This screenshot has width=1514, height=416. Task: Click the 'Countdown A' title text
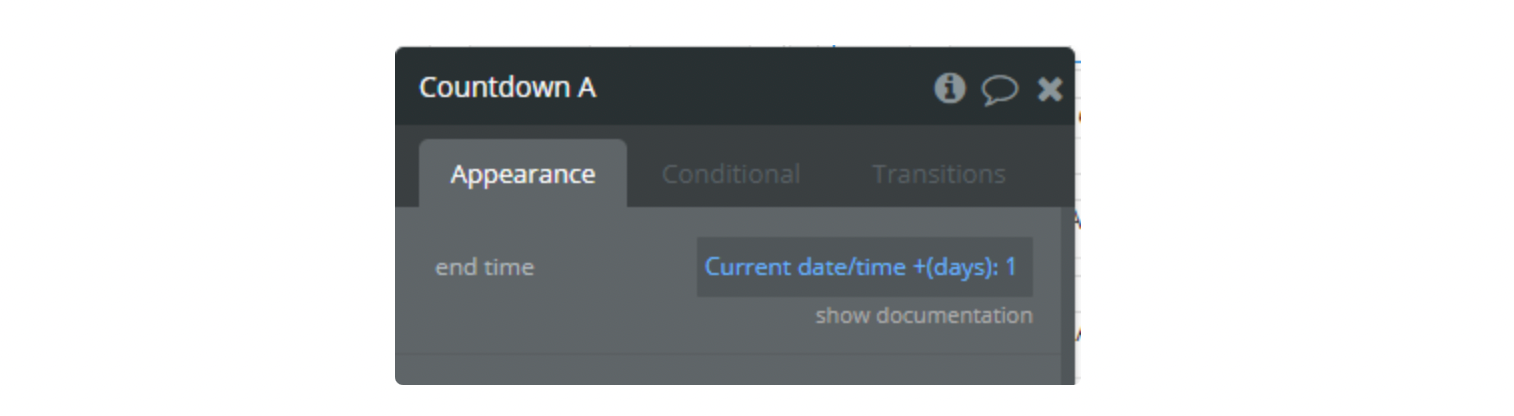[x=507, y=88]
